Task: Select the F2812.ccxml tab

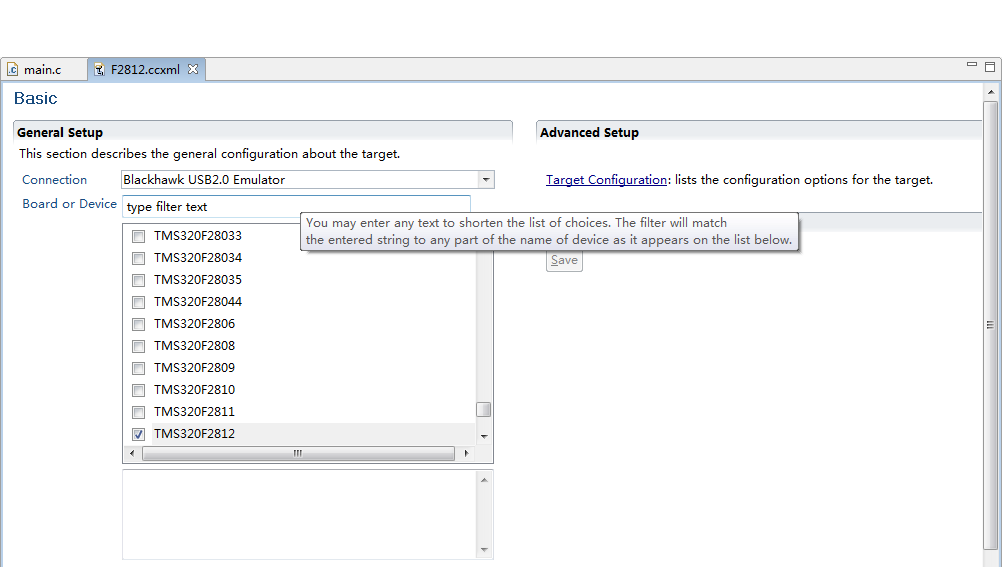Action: click(x=145, y=70)
